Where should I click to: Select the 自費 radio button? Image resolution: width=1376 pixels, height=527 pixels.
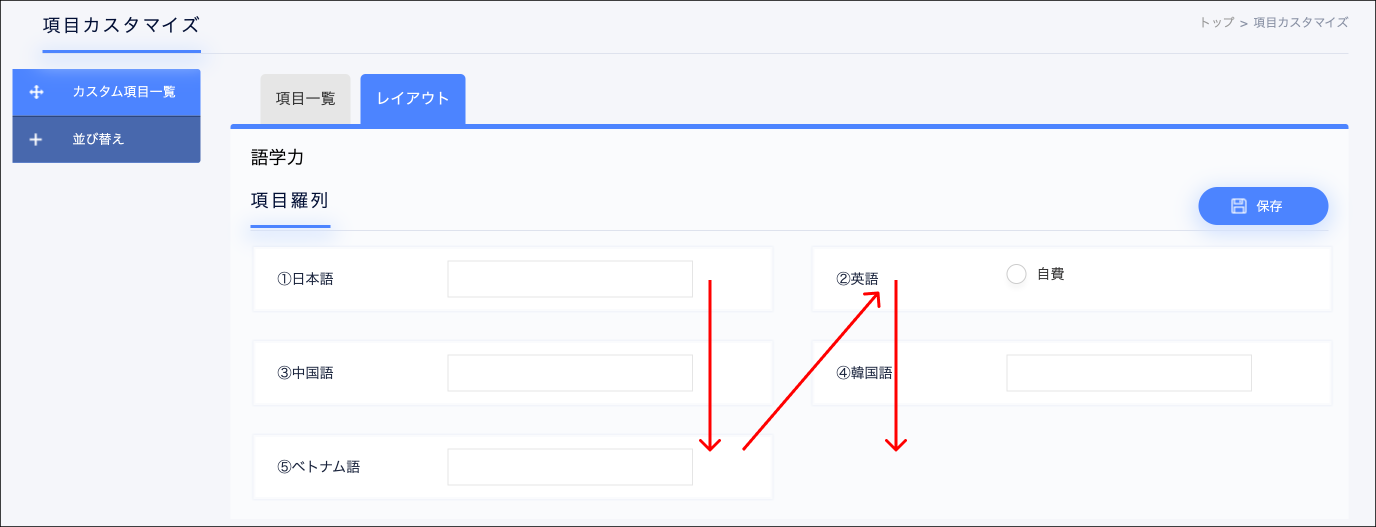pos(1016,274)
